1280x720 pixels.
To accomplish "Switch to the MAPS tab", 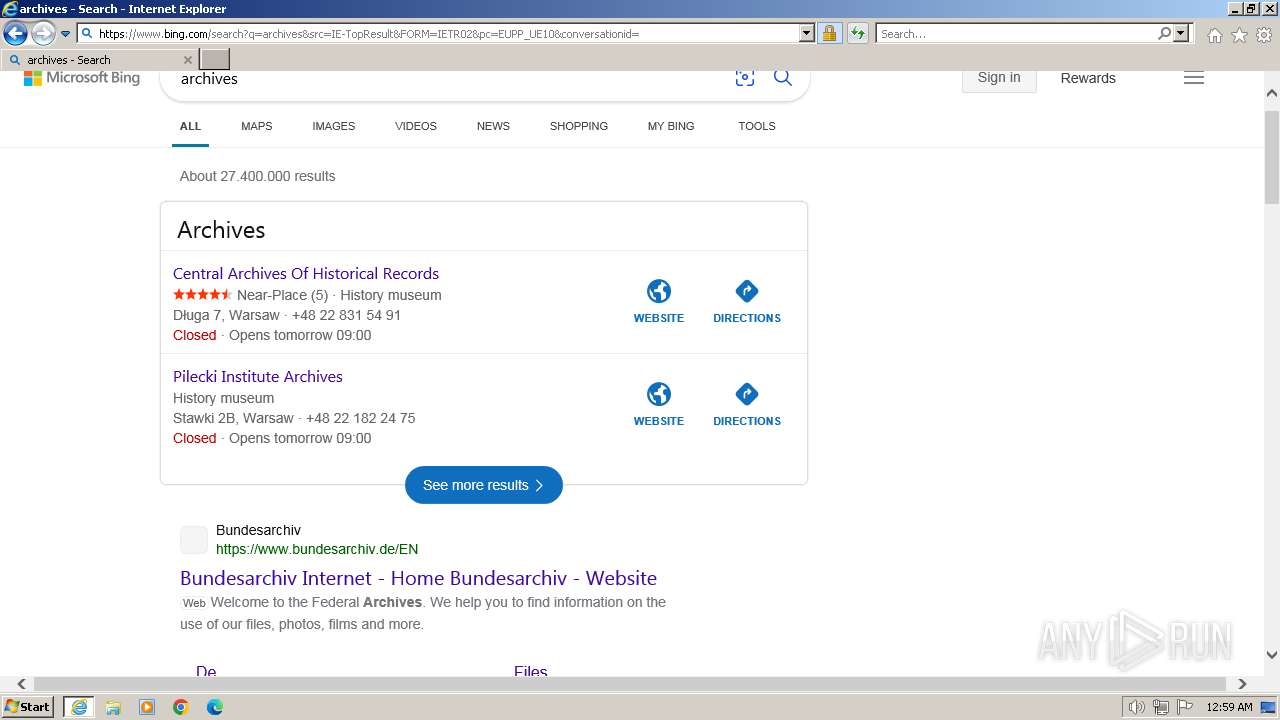I will [x=256, y=126].
